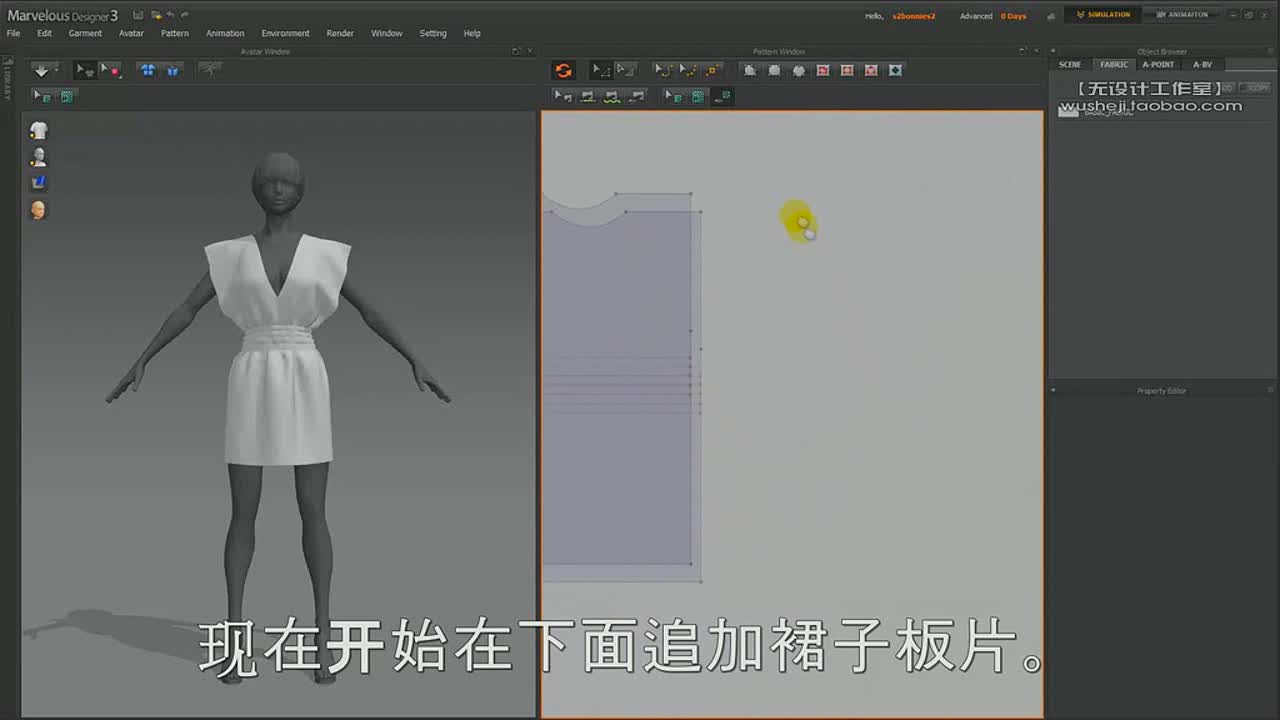Select the garment move/select tool in Avatar toolbar
The image size is (1280, 720).
click(85, 70)
